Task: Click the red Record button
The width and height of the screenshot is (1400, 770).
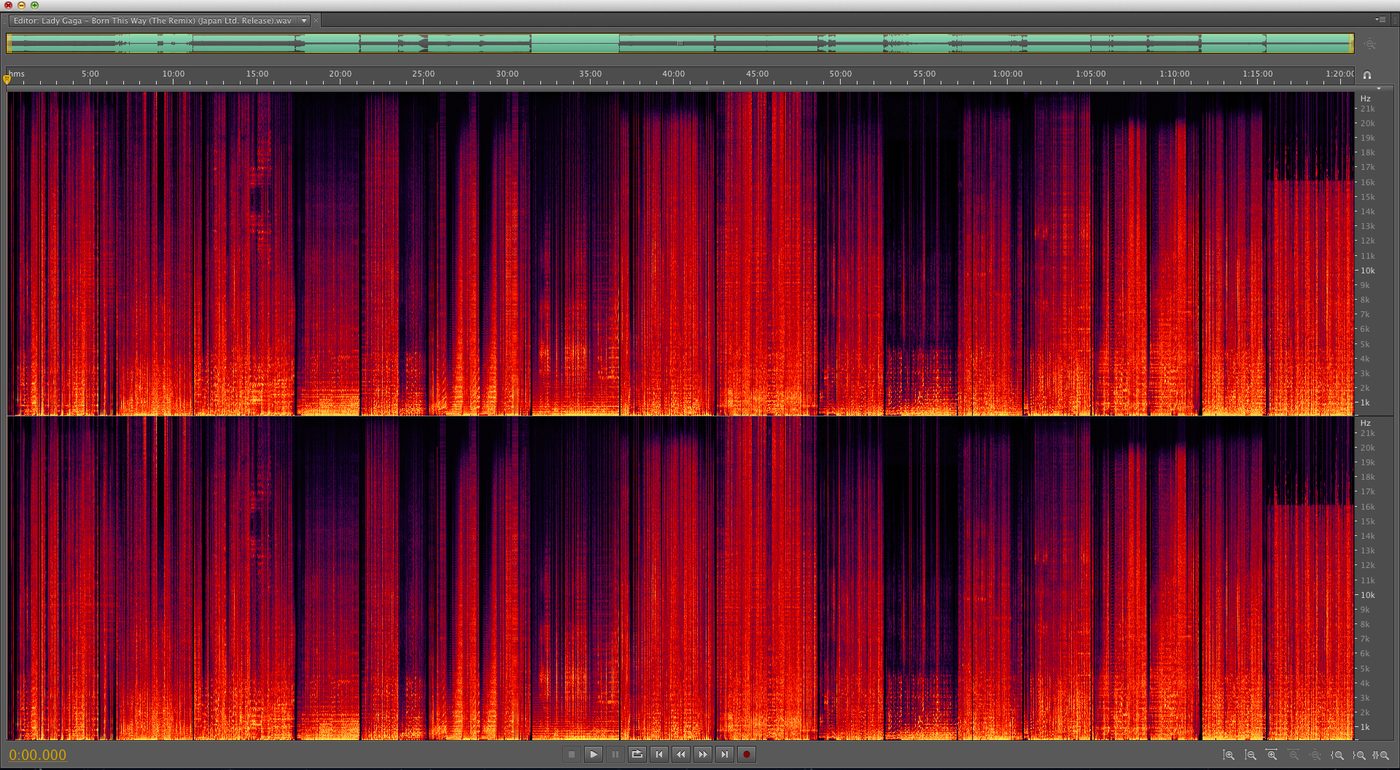Action: (747, 754)
